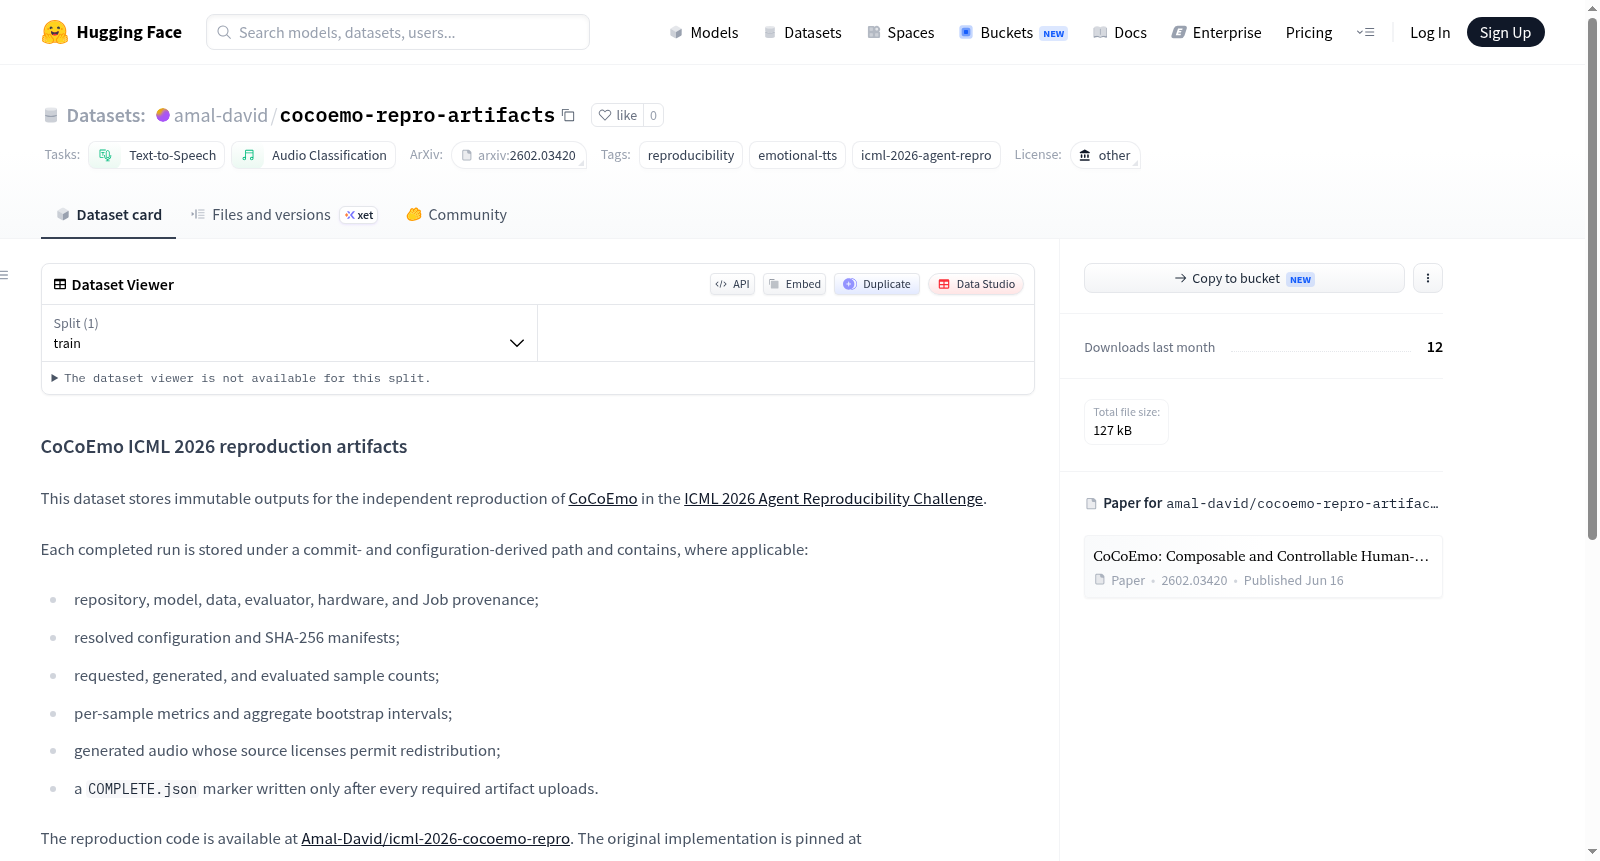Click the Text-to-Speech task icon
Screen dimensions: 1600x861
[105, 155]
